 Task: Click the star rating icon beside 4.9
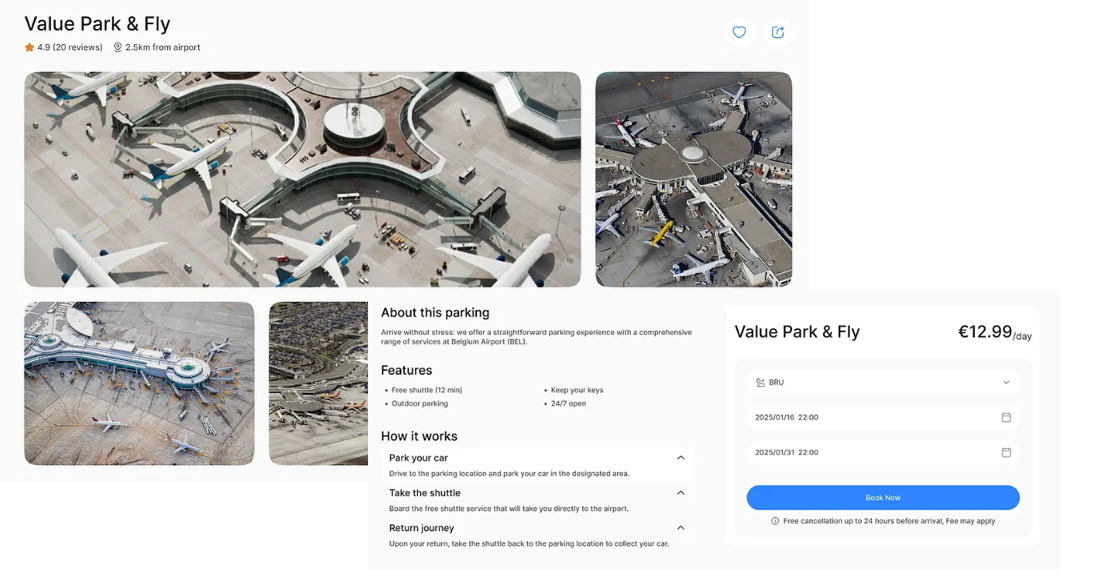pyautogui.click(x=27, y=46)
